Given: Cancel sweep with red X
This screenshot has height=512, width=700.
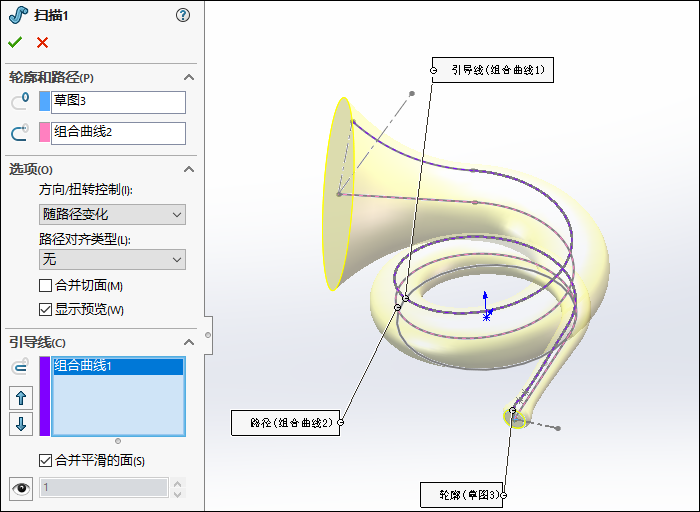Looking at the screenshot, I should 42,42.
